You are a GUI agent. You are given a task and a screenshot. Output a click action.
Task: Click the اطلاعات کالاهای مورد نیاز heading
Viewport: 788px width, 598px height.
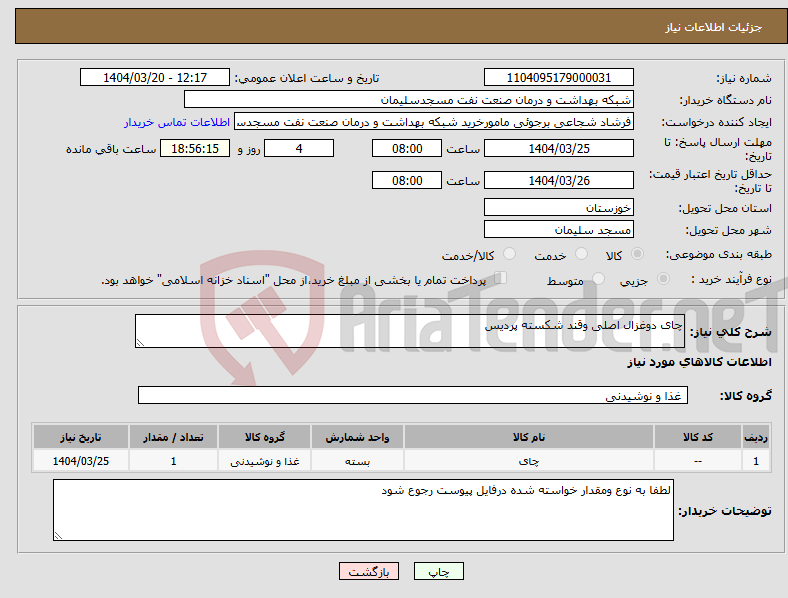tap(700, 362)
